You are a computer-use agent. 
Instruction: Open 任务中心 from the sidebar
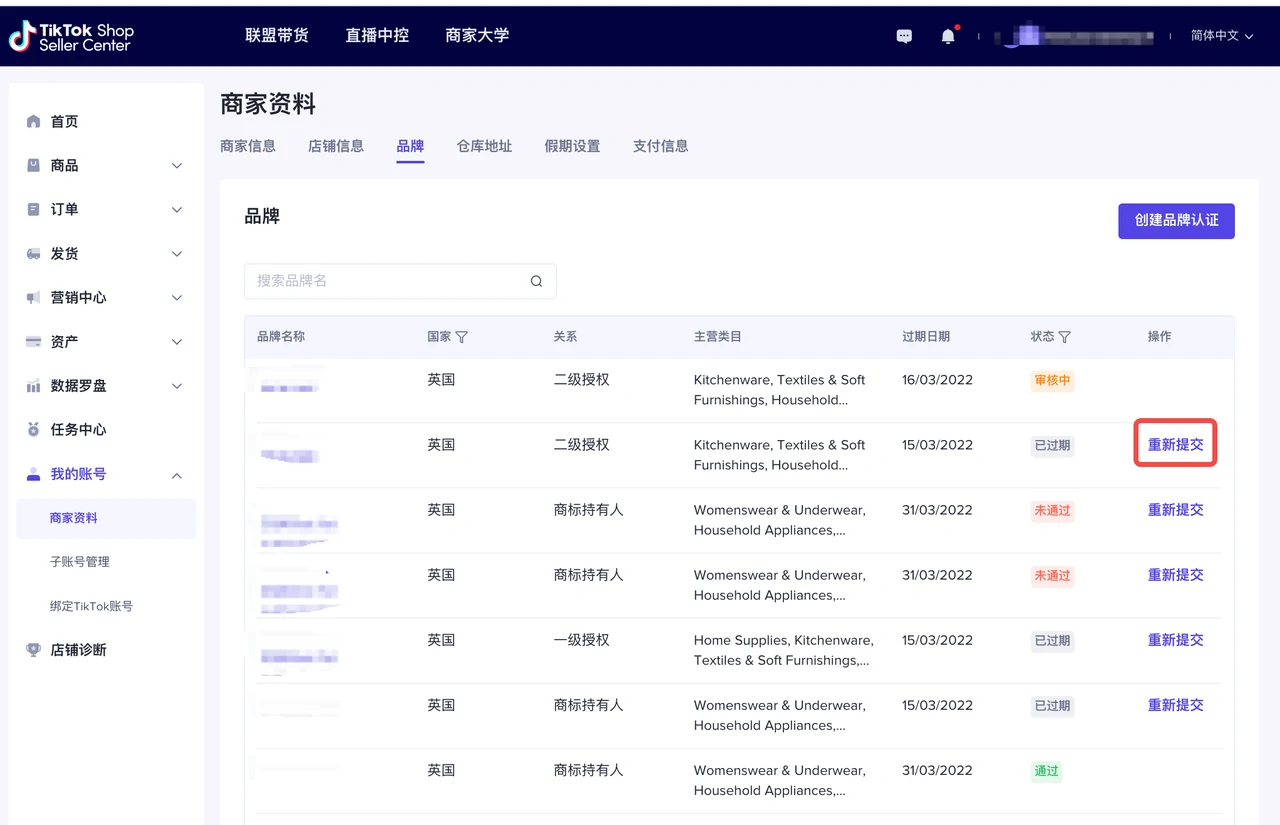[78, 429]
